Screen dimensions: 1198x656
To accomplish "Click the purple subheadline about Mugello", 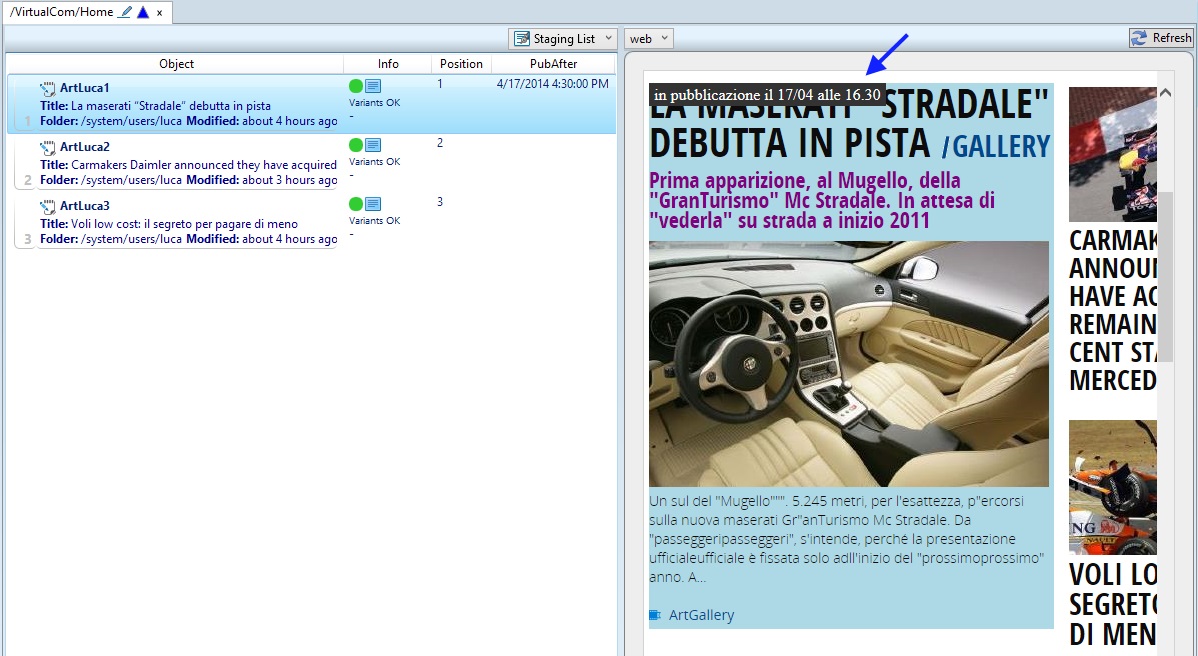I will click(822, 201).
